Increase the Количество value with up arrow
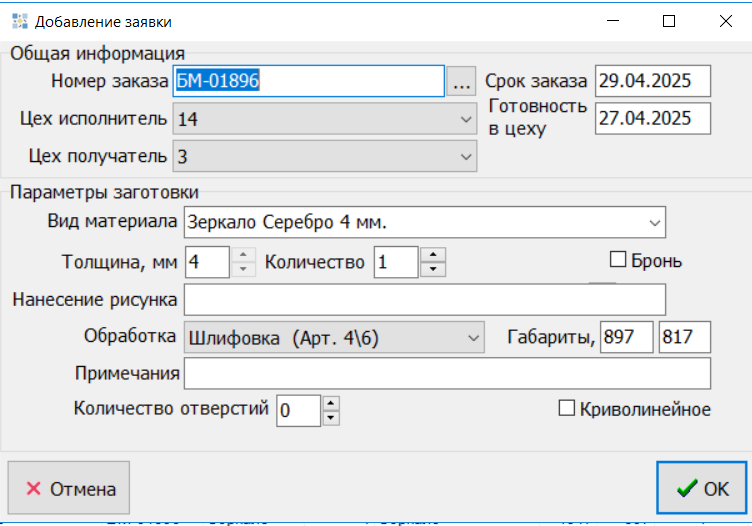 432,255
